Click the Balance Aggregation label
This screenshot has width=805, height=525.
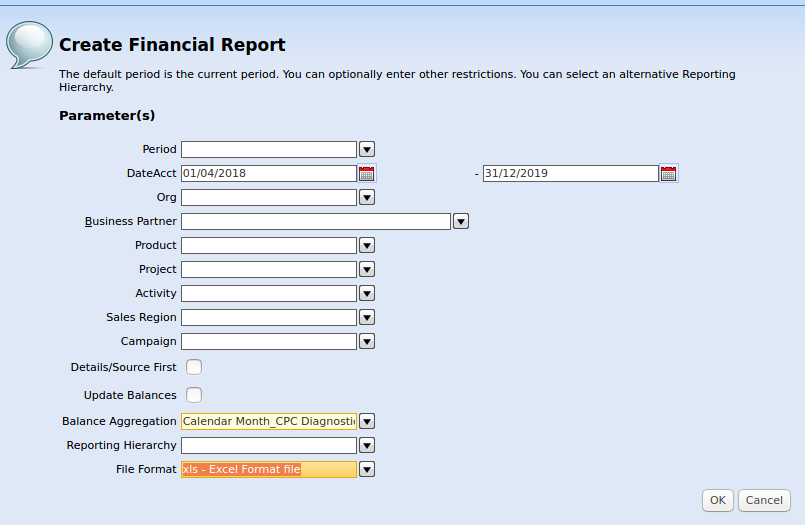[119, 421]
